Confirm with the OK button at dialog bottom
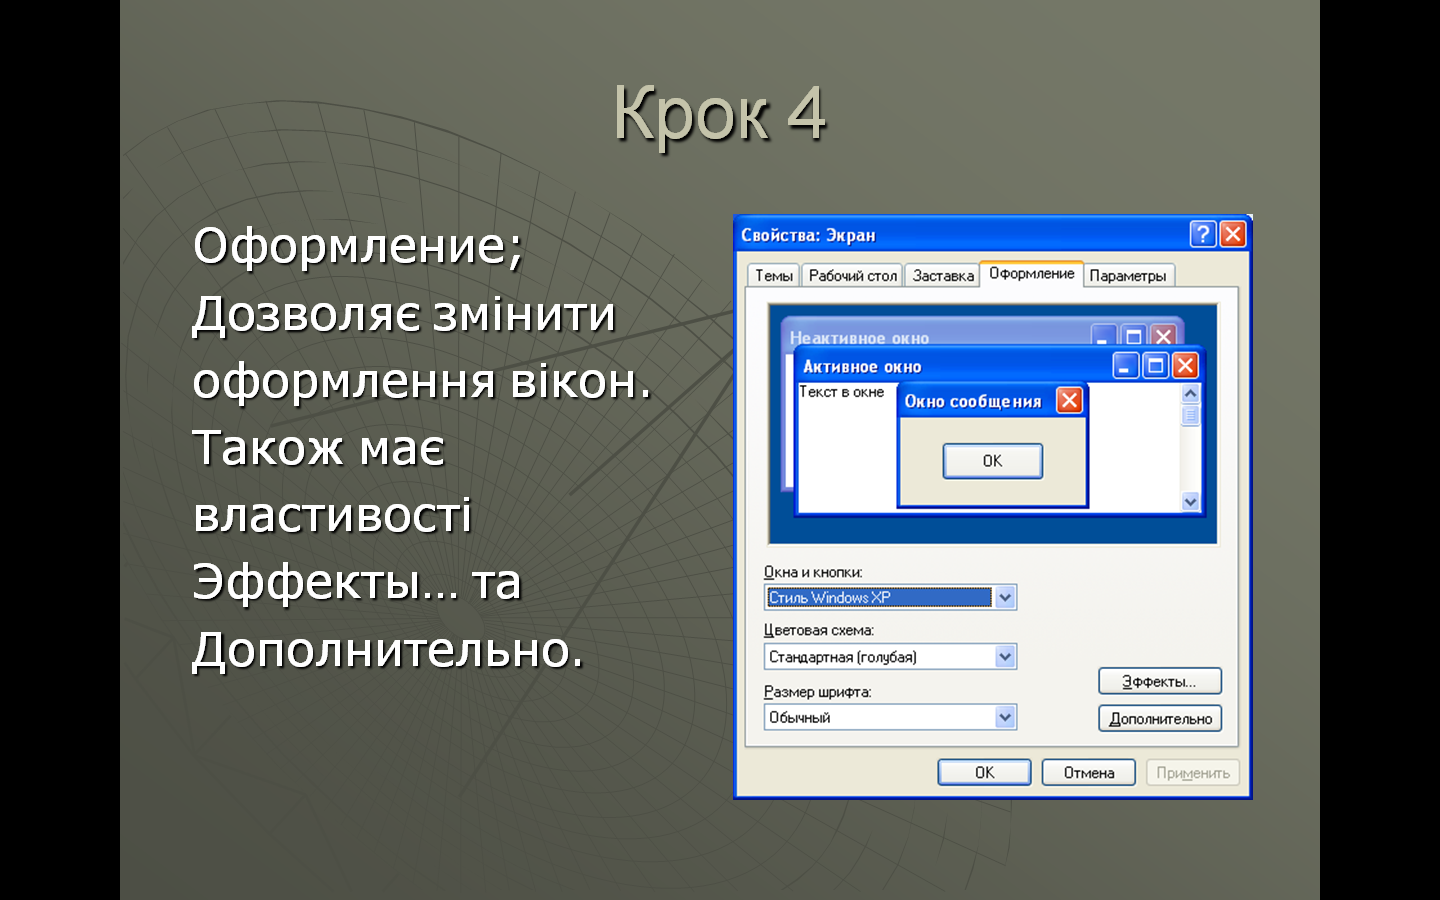This screenshot has height=900, width=1440. tap(984, 772)
